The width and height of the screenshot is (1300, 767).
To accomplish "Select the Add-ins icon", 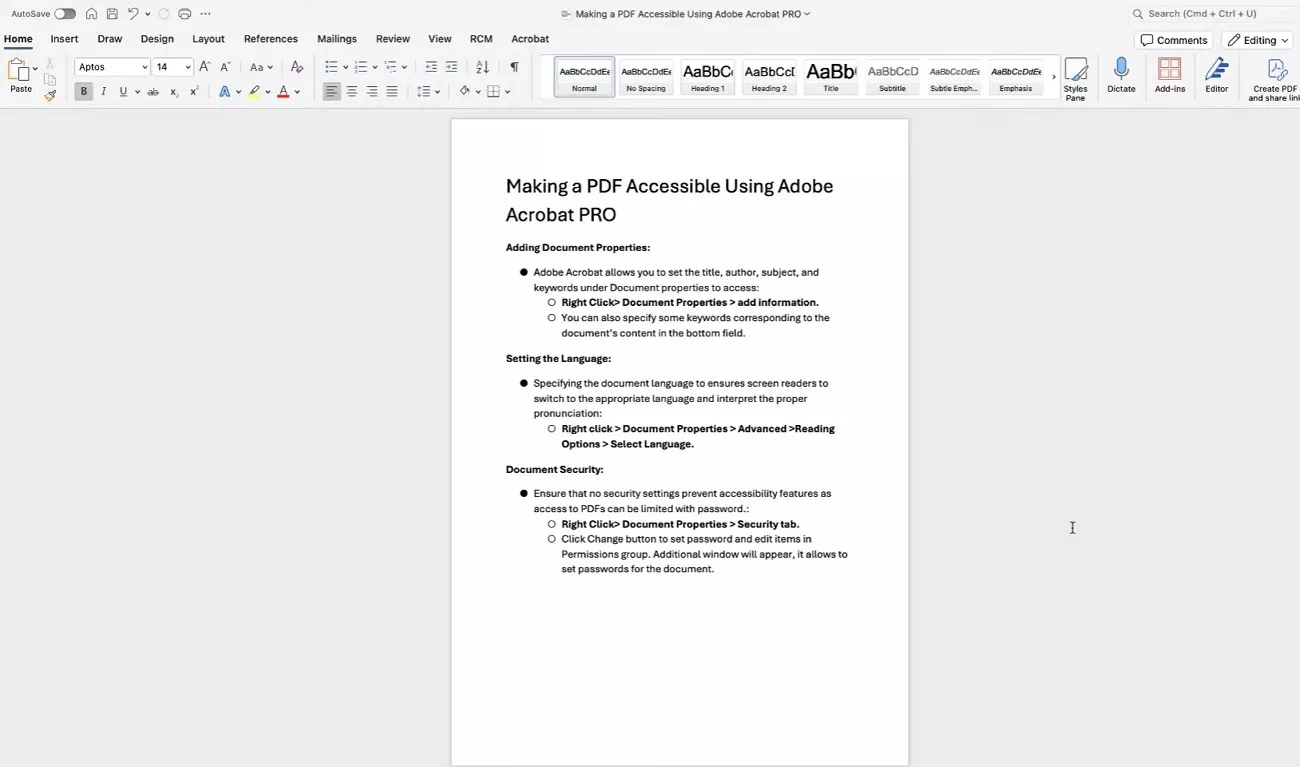I will click(x=1170, y=75).
